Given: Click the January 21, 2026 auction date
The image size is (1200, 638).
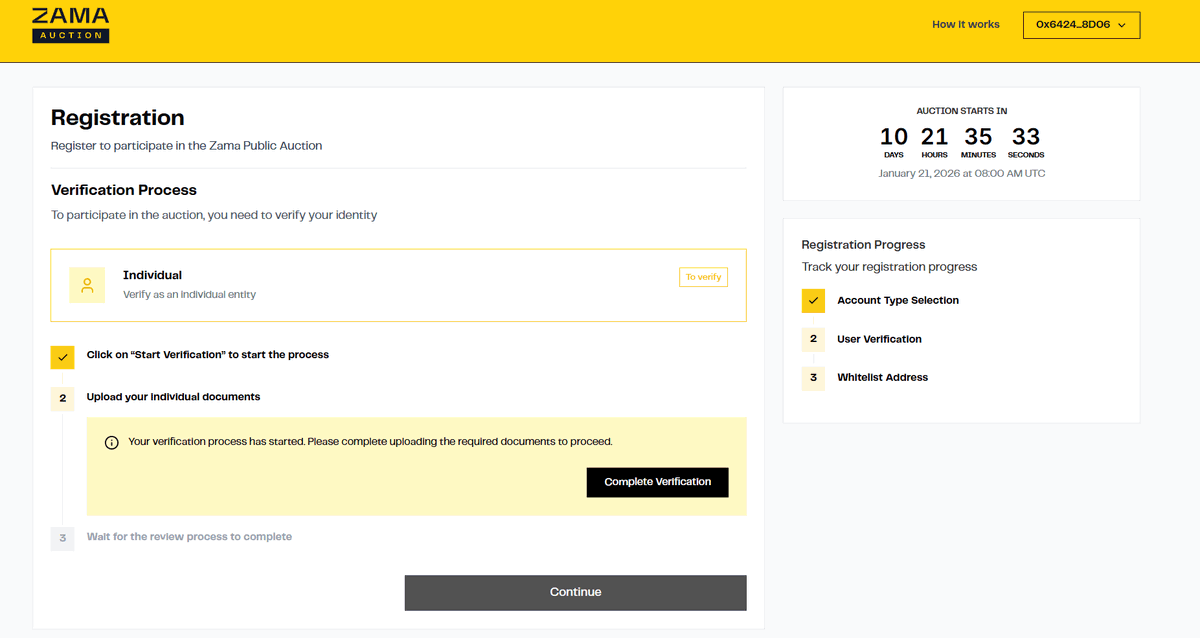Looking at the screenshot, I should tap(961, 173).
